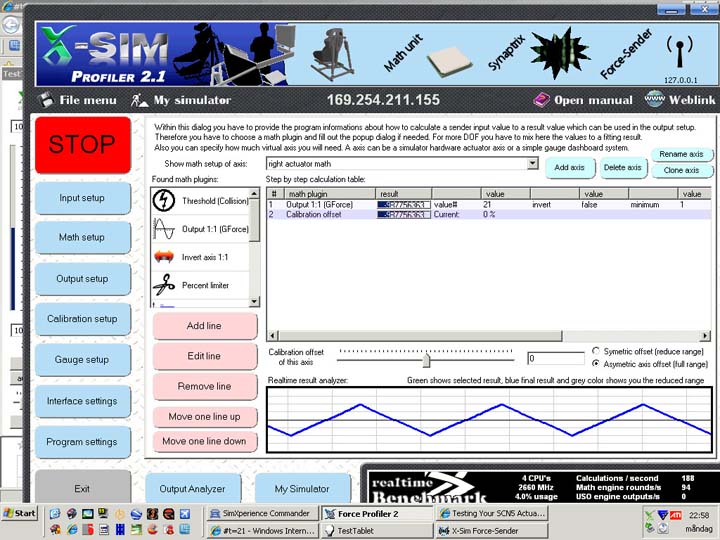The height and width of the screenshot is (540, 720).
Task: Select Symetric offset (reduce range) radio
Action: 596,351
